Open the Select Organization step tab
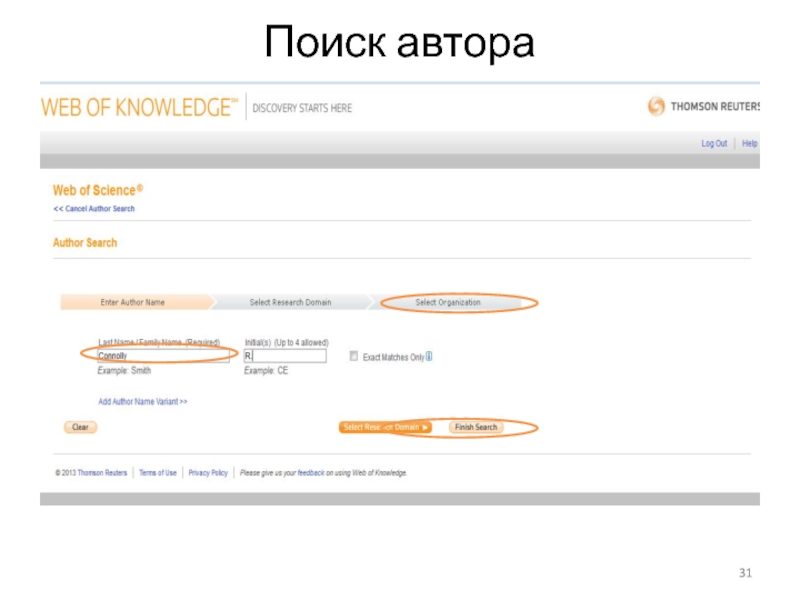The width and height of the screenshot is (800, 600). [x=448, y=302]
